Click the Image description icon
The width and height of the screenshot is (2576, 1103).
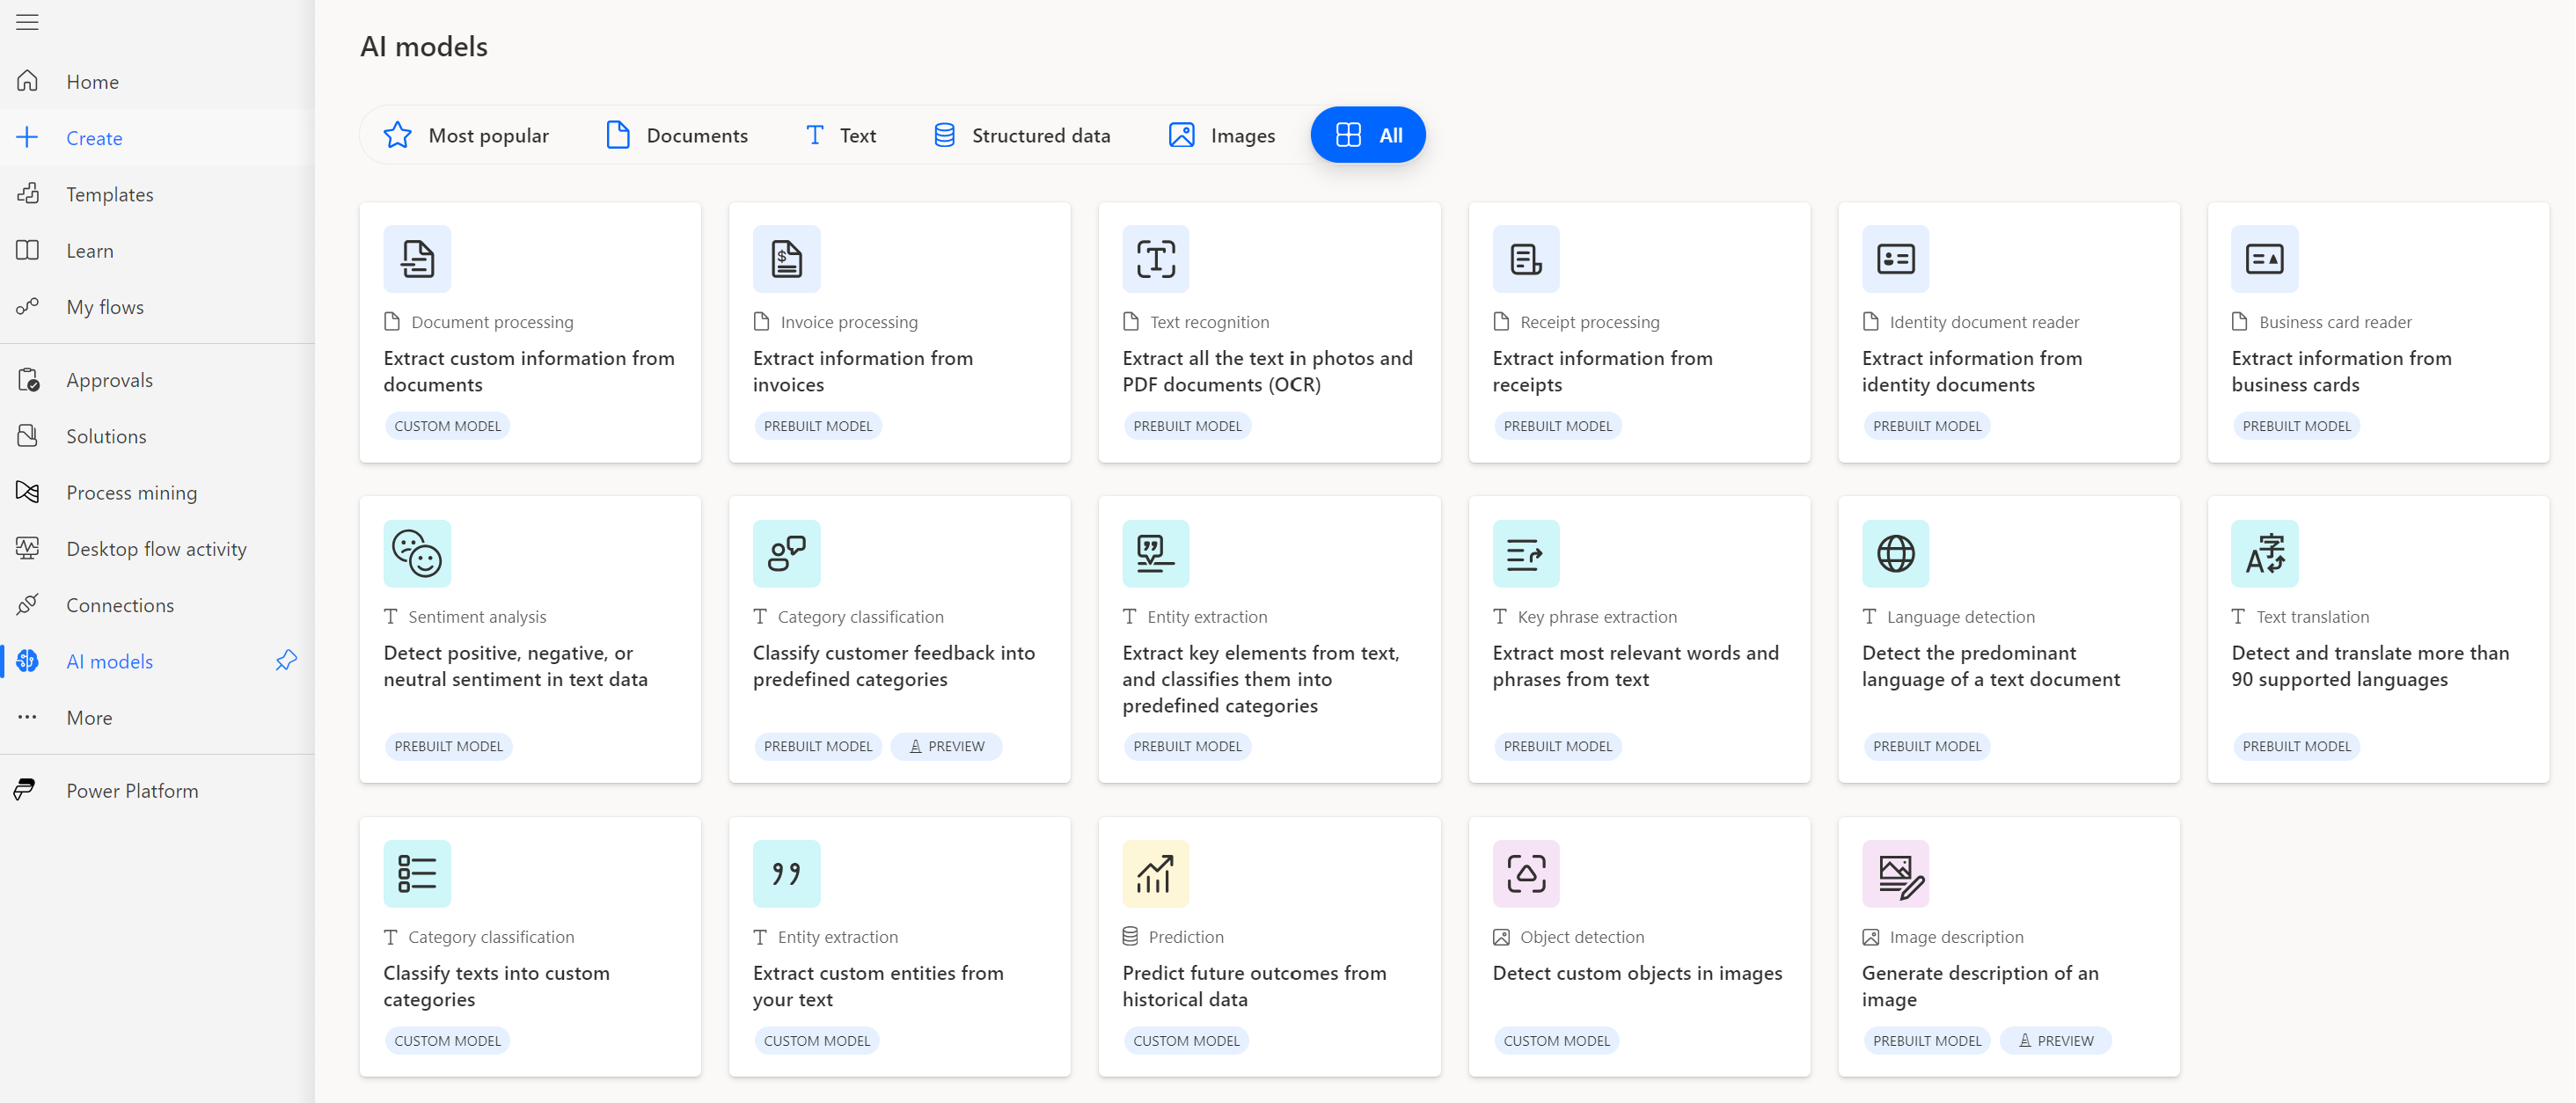pyautogui.click(x=1894, y=873)
